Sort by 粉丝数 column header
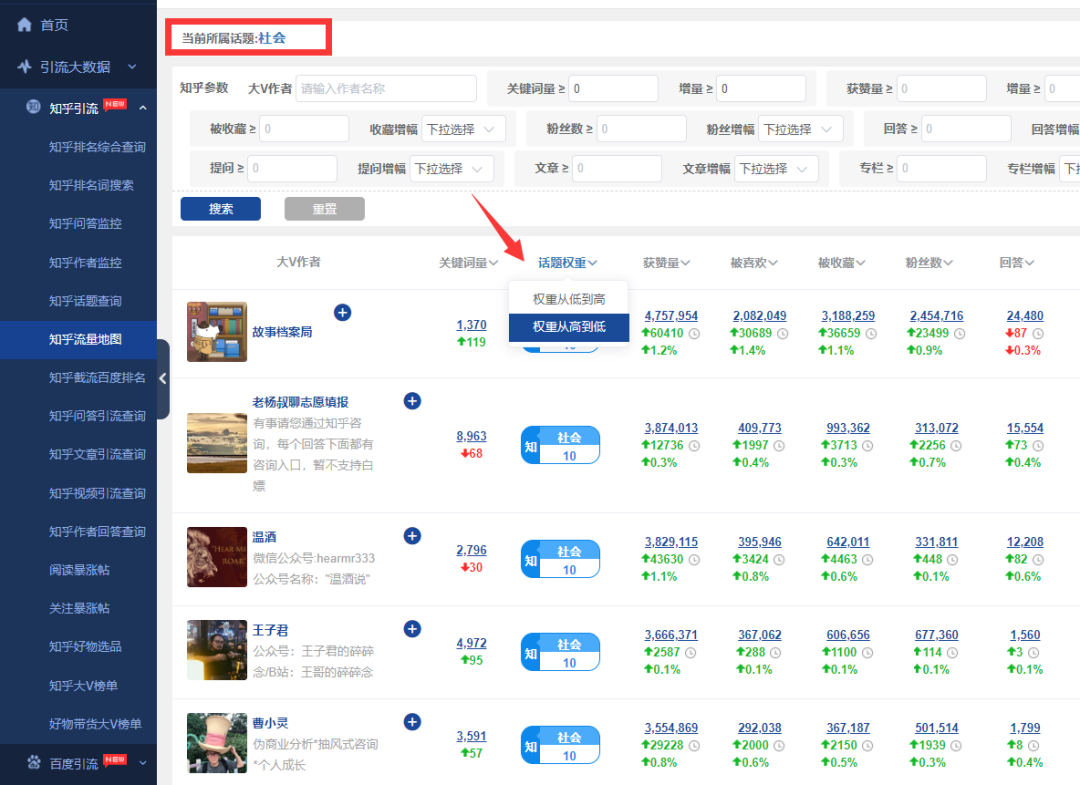The height and width of the screenshot is (785, 1080). (x=928, y=262)
